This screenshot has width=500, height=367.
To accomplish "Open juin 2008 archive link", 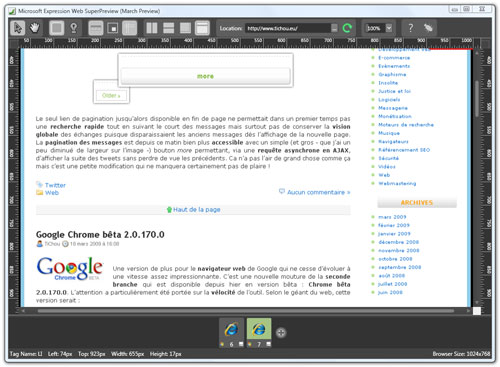I will (x=390, y=292).
